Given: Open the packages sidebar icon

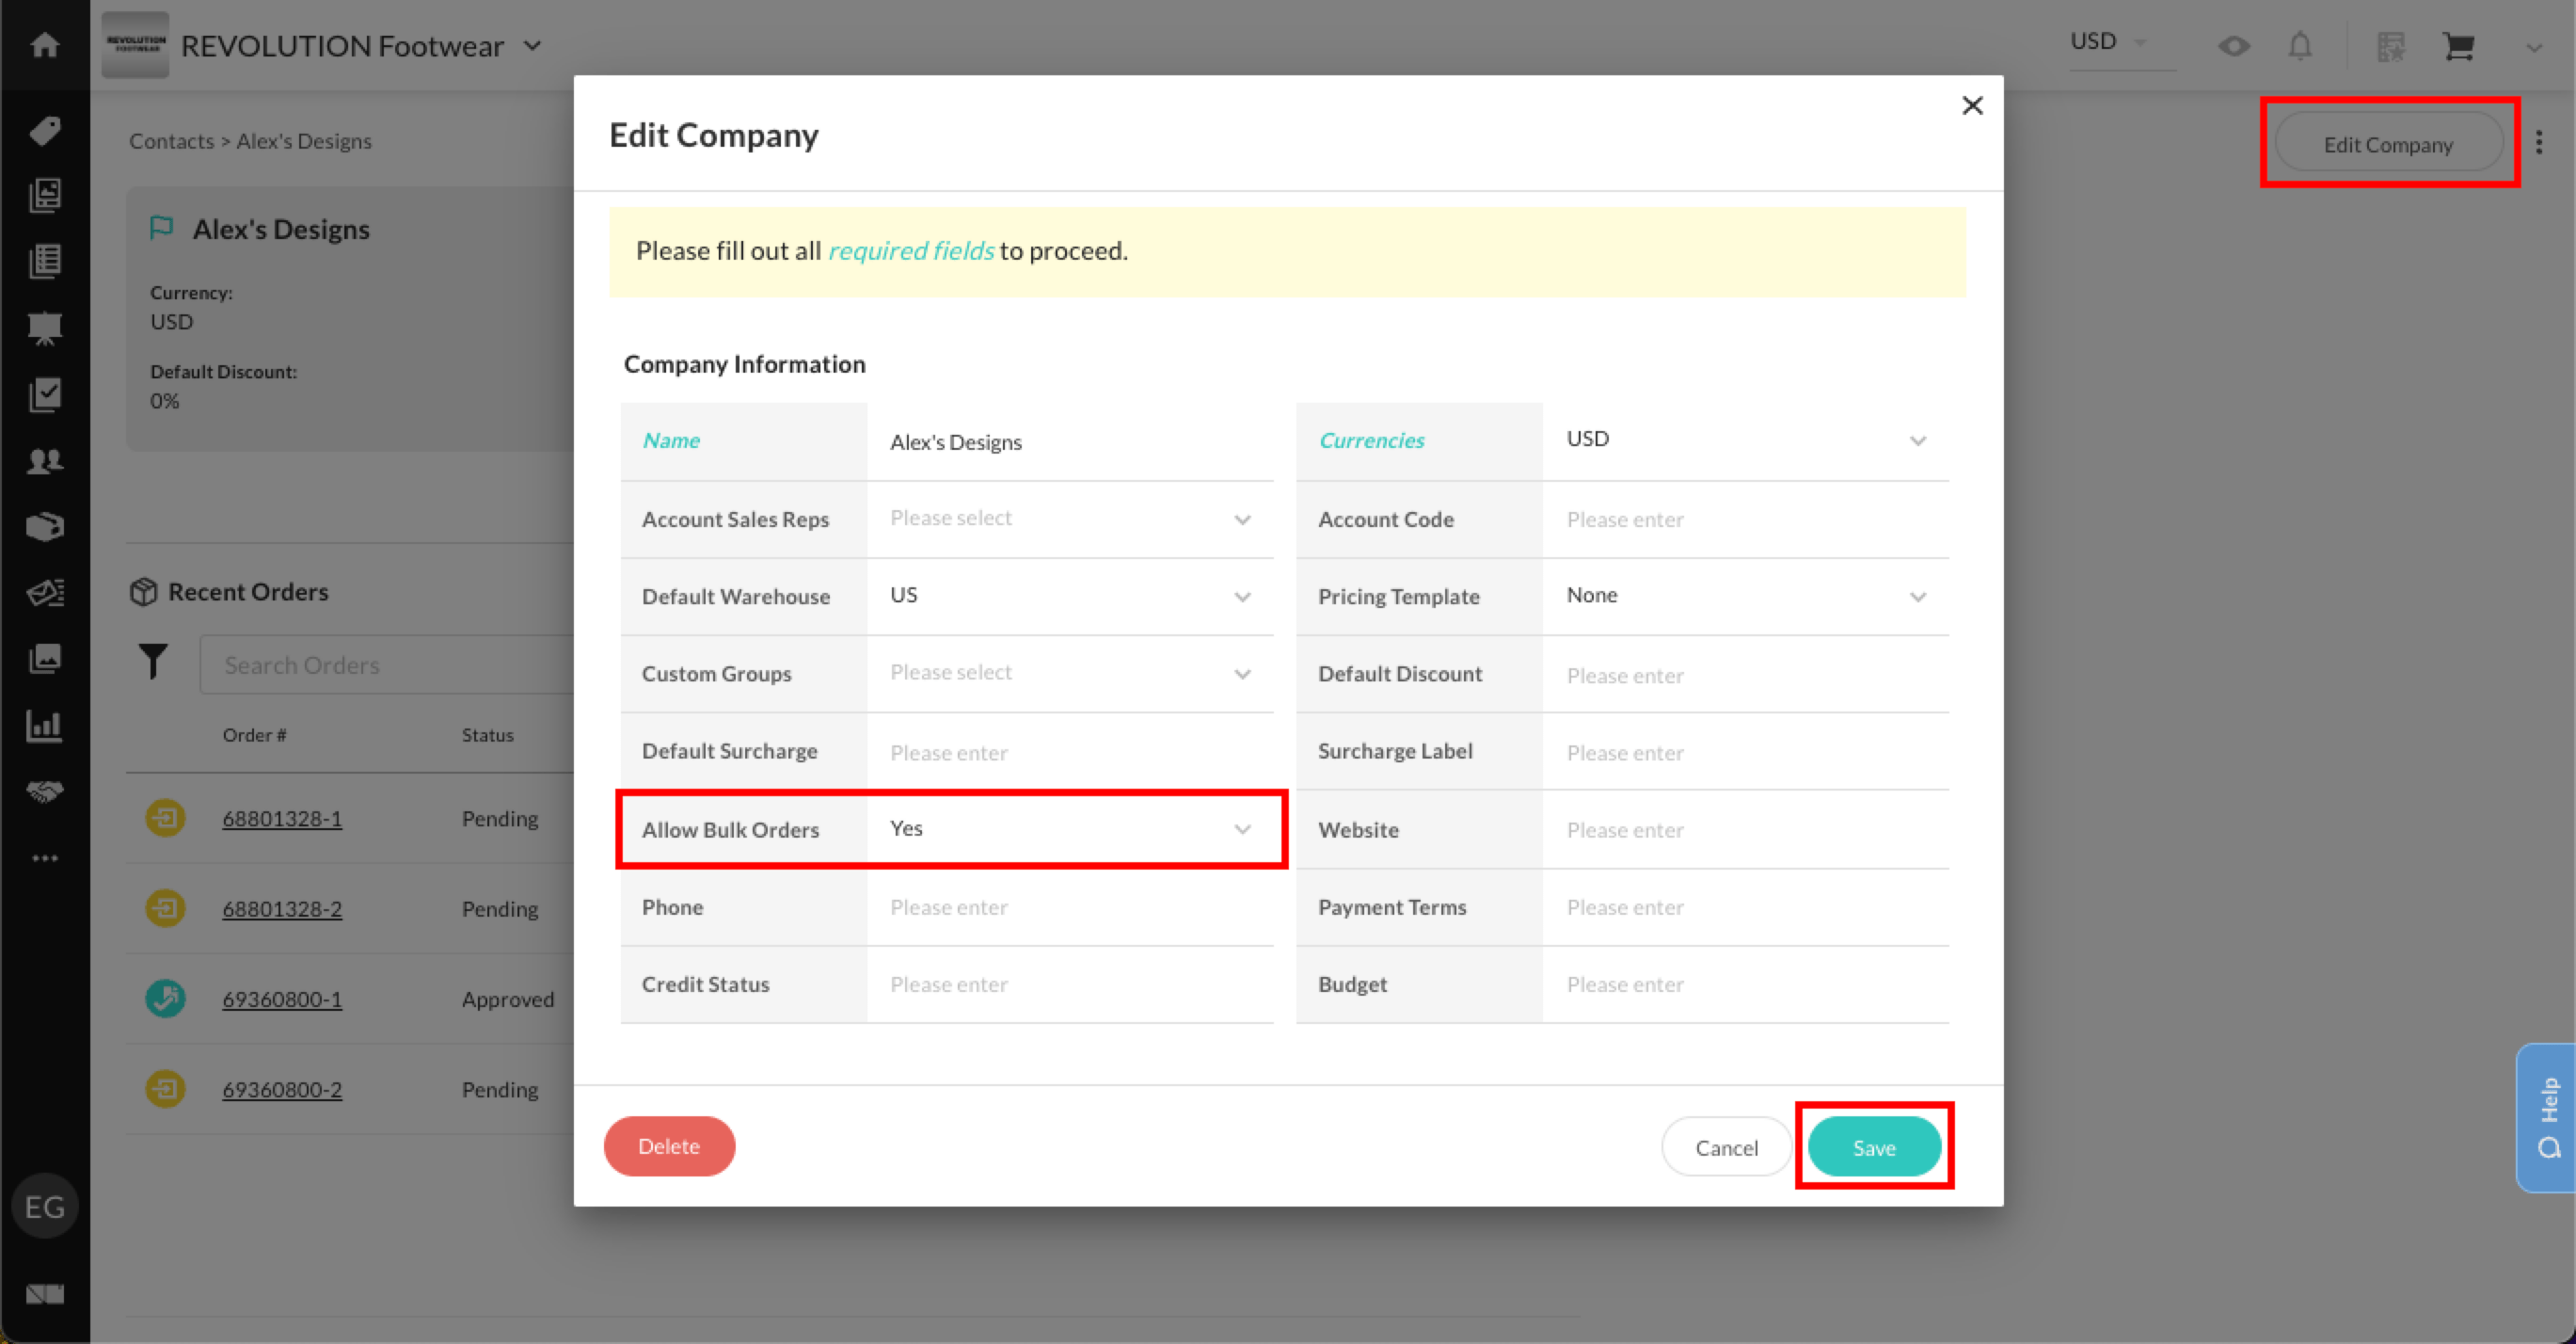Looking at the screenshot, I should pyautogui.click(x=45, y=526).
